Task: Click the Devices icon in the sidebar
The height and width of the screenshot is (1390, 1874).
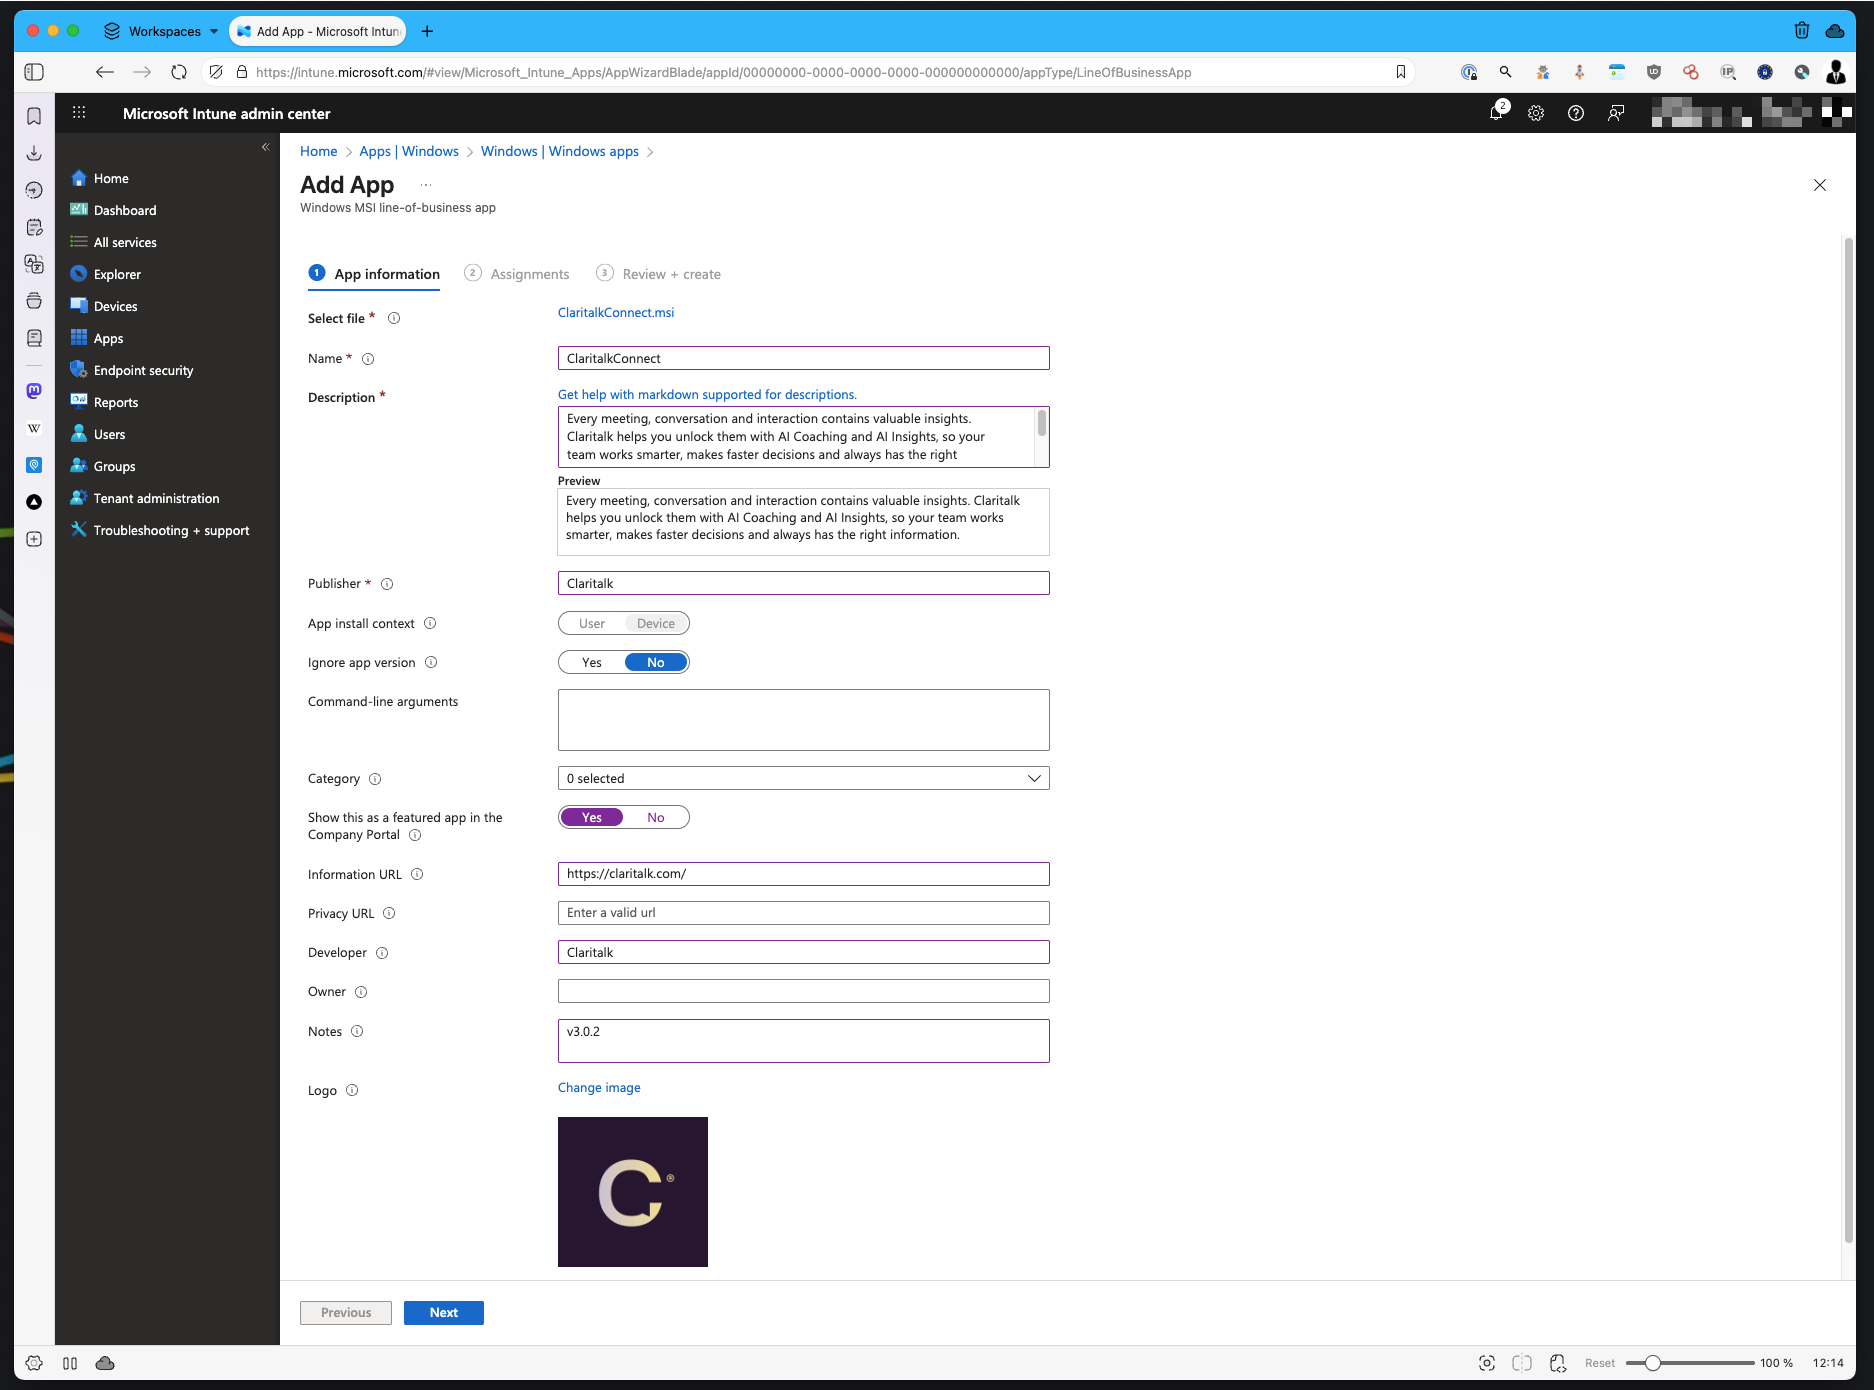Action: [79, 306]
